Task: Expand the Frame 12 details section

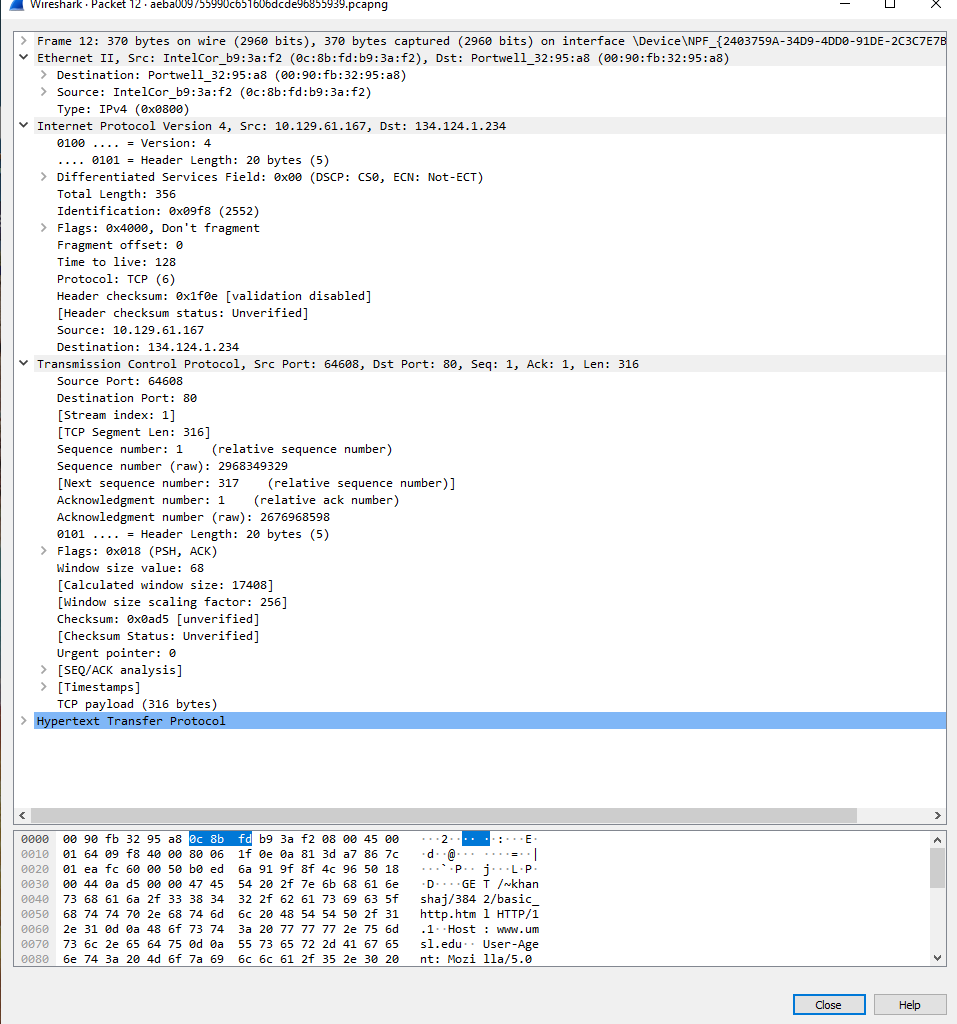Action: (x=22, y=40)
